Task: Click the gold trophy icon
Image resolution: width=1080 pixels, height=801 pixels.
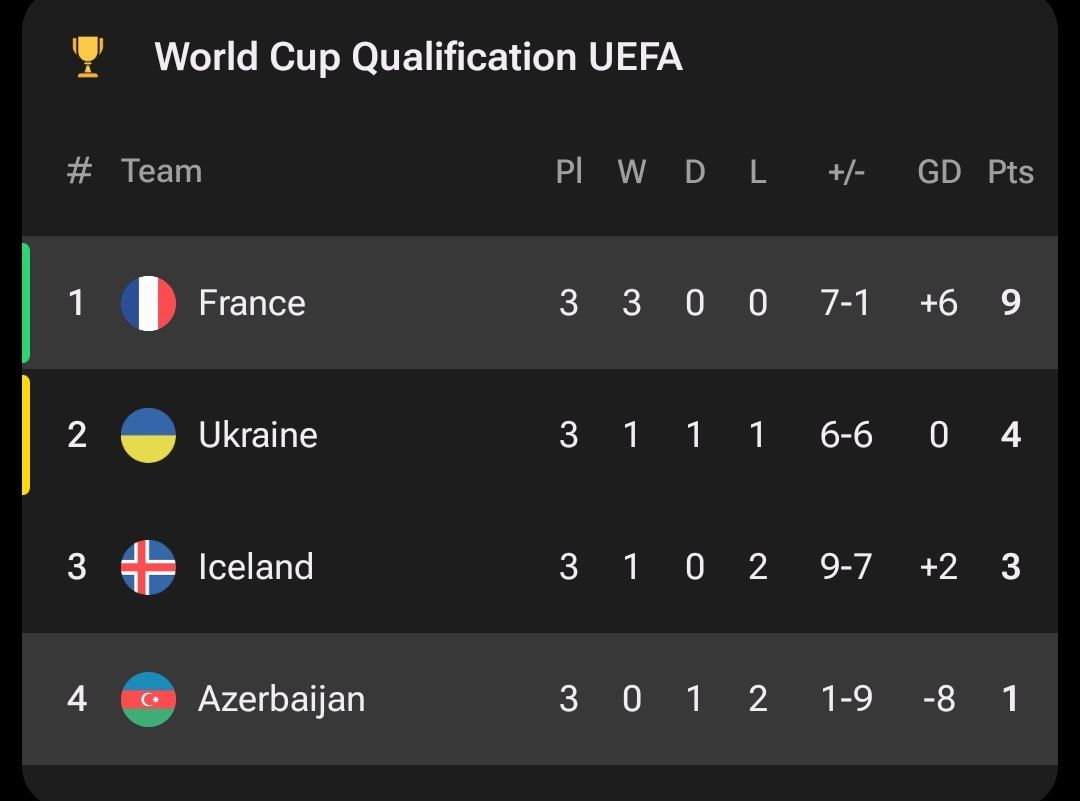Action: point(88,57)
